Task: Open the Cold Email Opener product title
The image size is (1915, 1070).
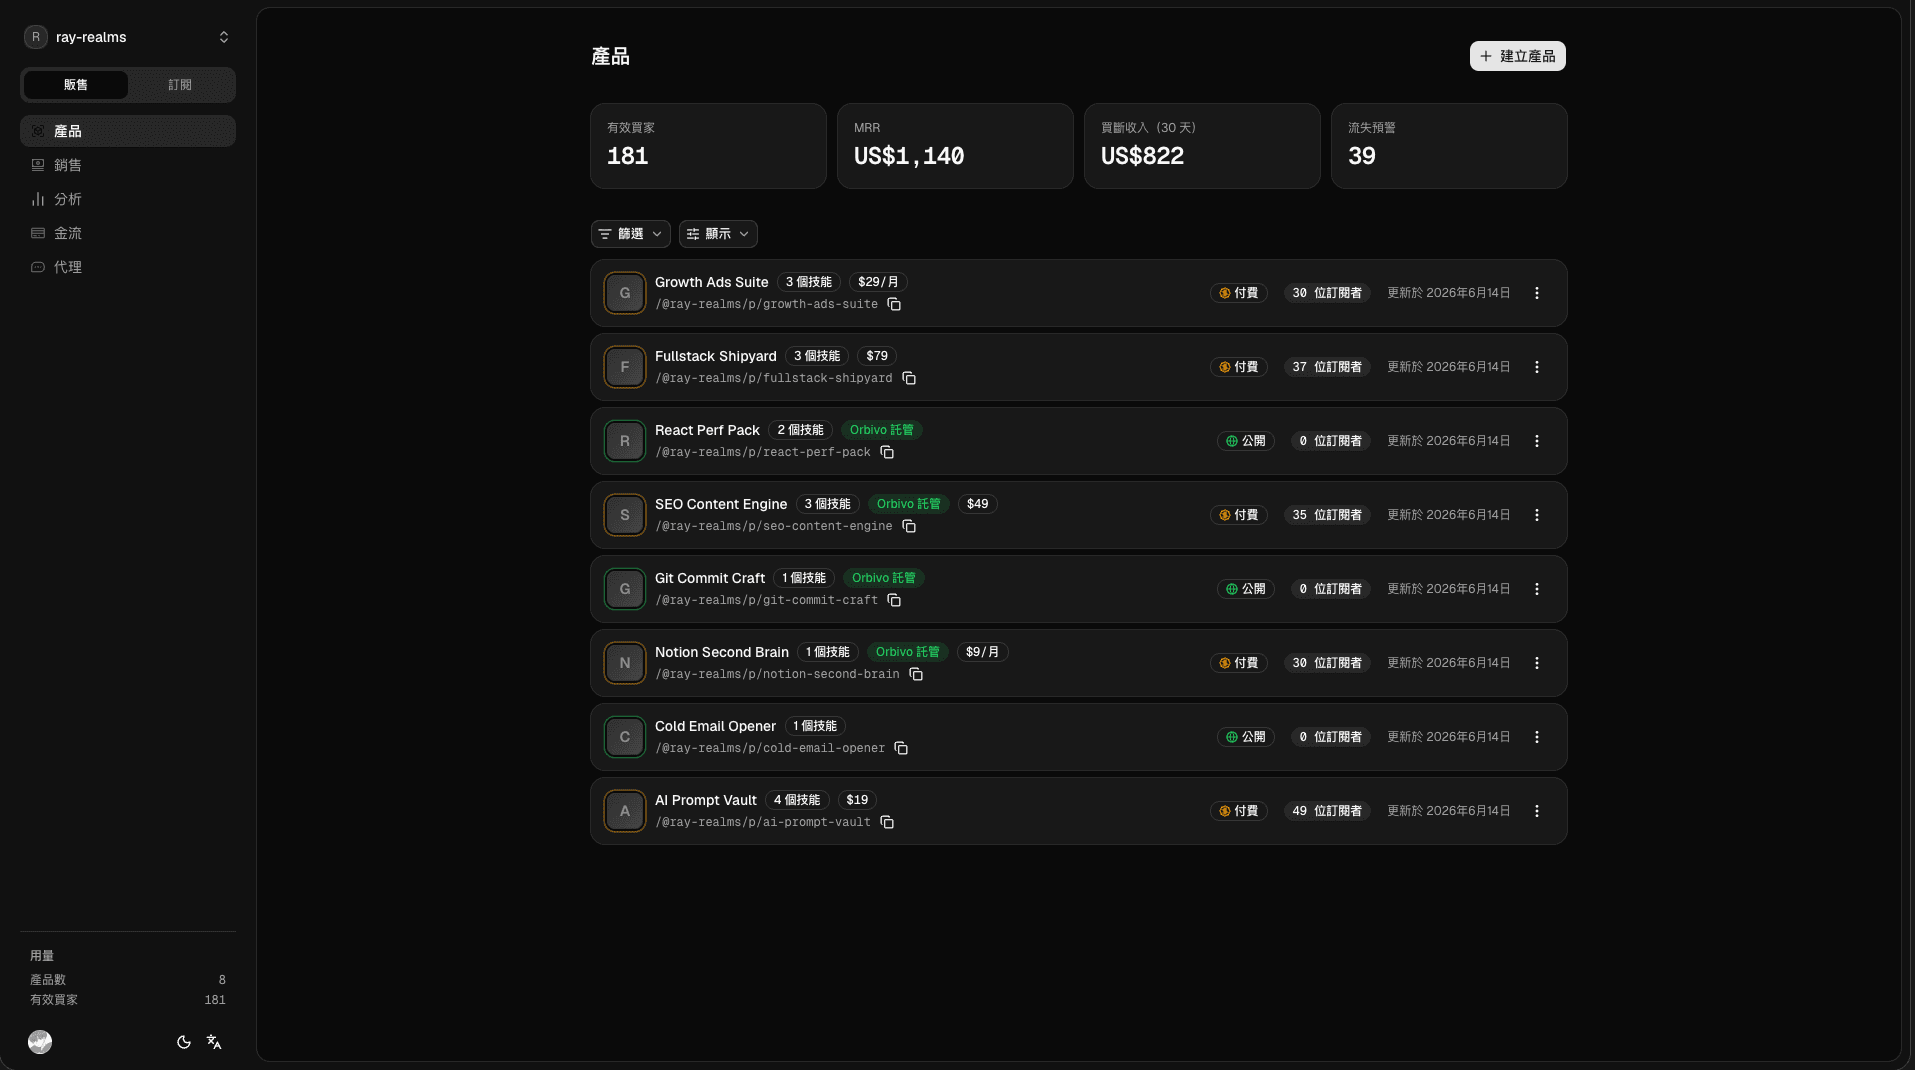Action: click(x=715, y=726)
